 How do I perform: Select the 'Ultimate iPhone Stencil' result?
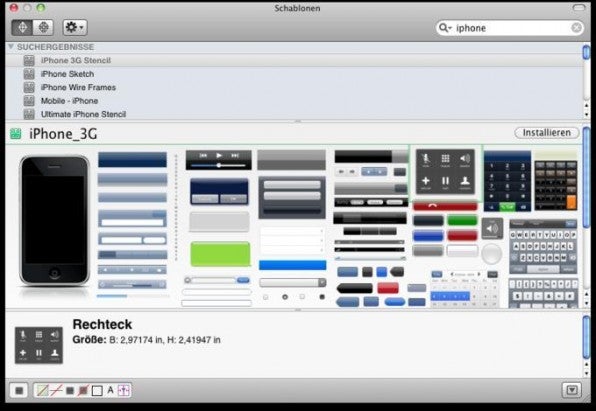pyautogui.click(x=294, y=114)
